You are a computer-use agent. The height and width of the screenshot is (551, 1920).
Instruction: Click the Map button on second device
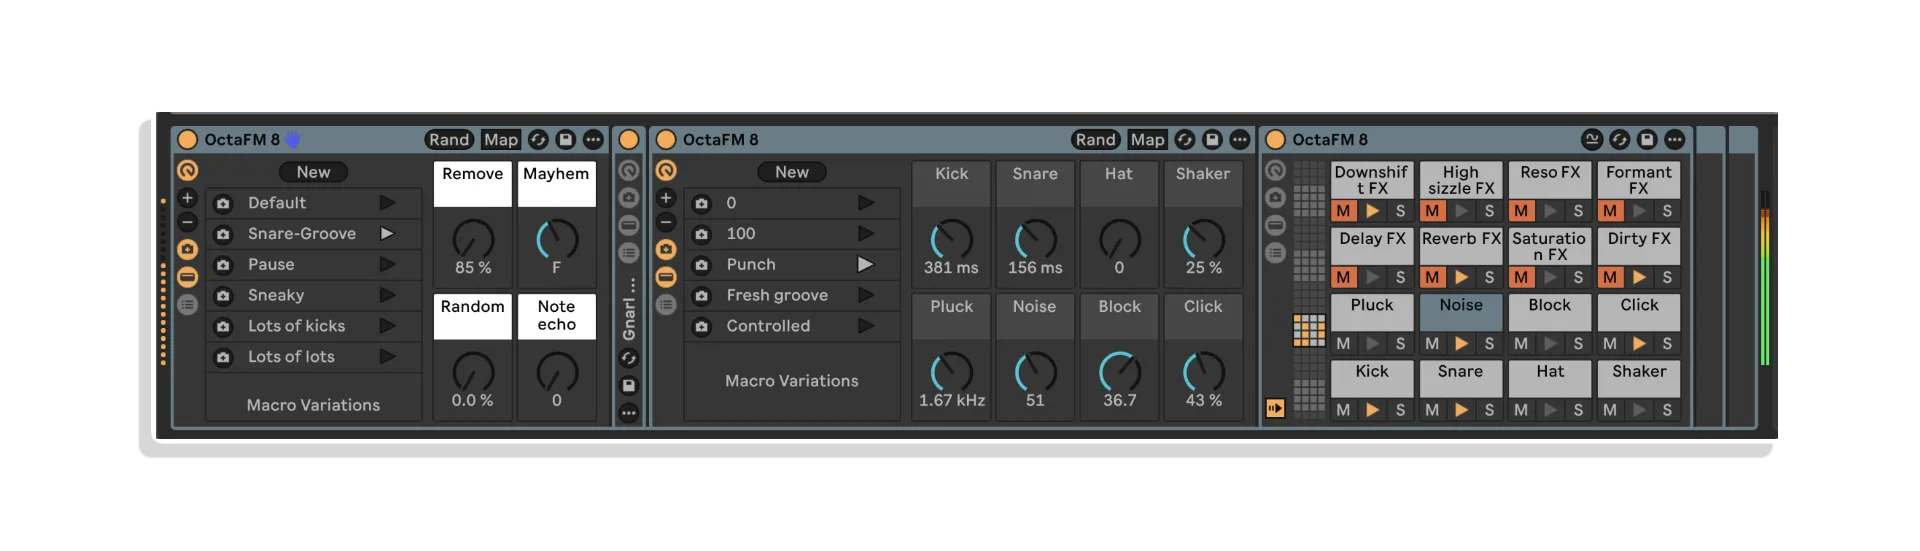(x=1147, y=140)
